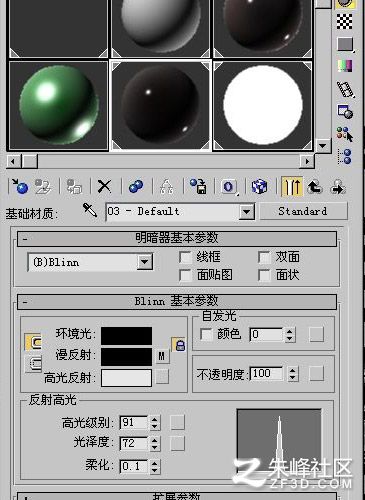
Task: Click Make Material Copy icon
Action: click(136, 186)
